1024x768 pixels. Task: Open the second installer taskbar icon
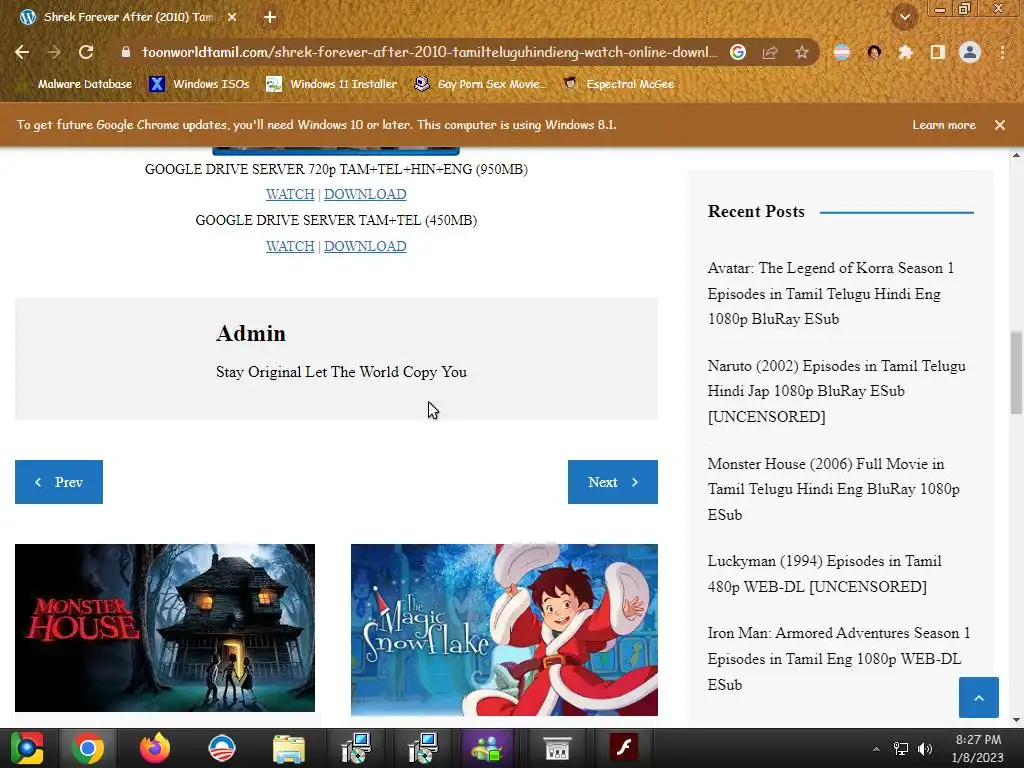423,748
